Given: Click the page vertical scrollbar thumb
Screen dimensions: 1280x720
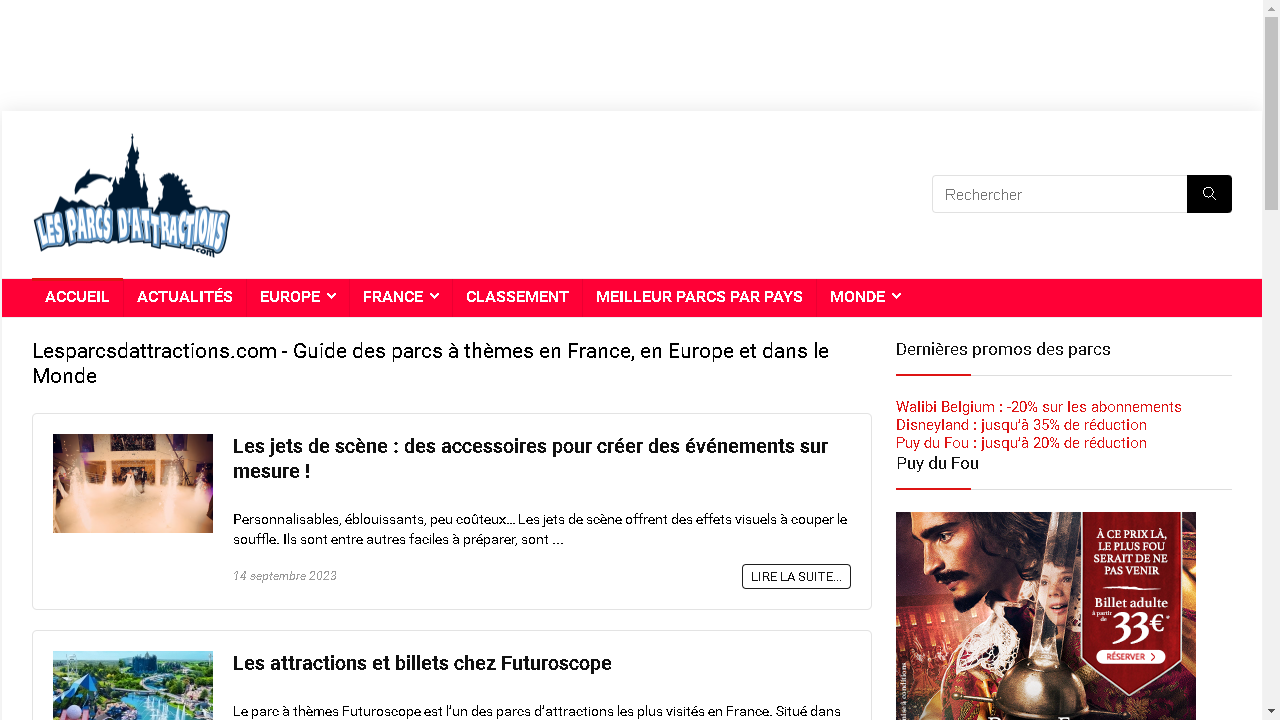Looking at the screenshot, I should click(x=1271, y=112).
